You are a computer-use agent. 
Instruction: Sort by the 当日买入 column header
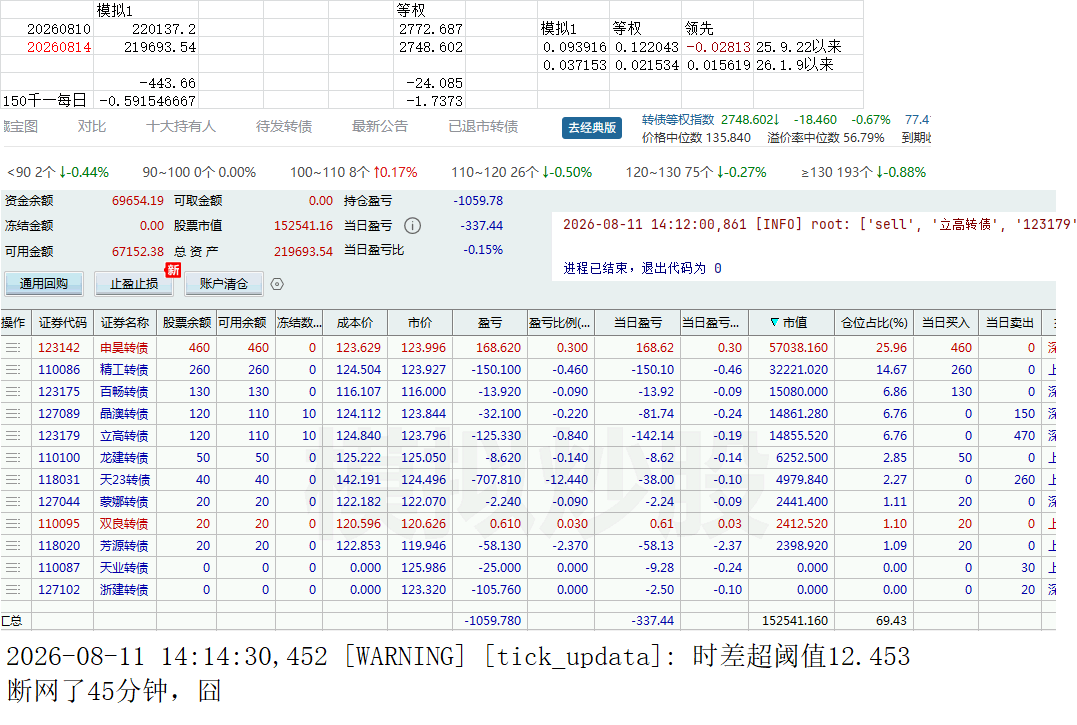click(946, 323)
